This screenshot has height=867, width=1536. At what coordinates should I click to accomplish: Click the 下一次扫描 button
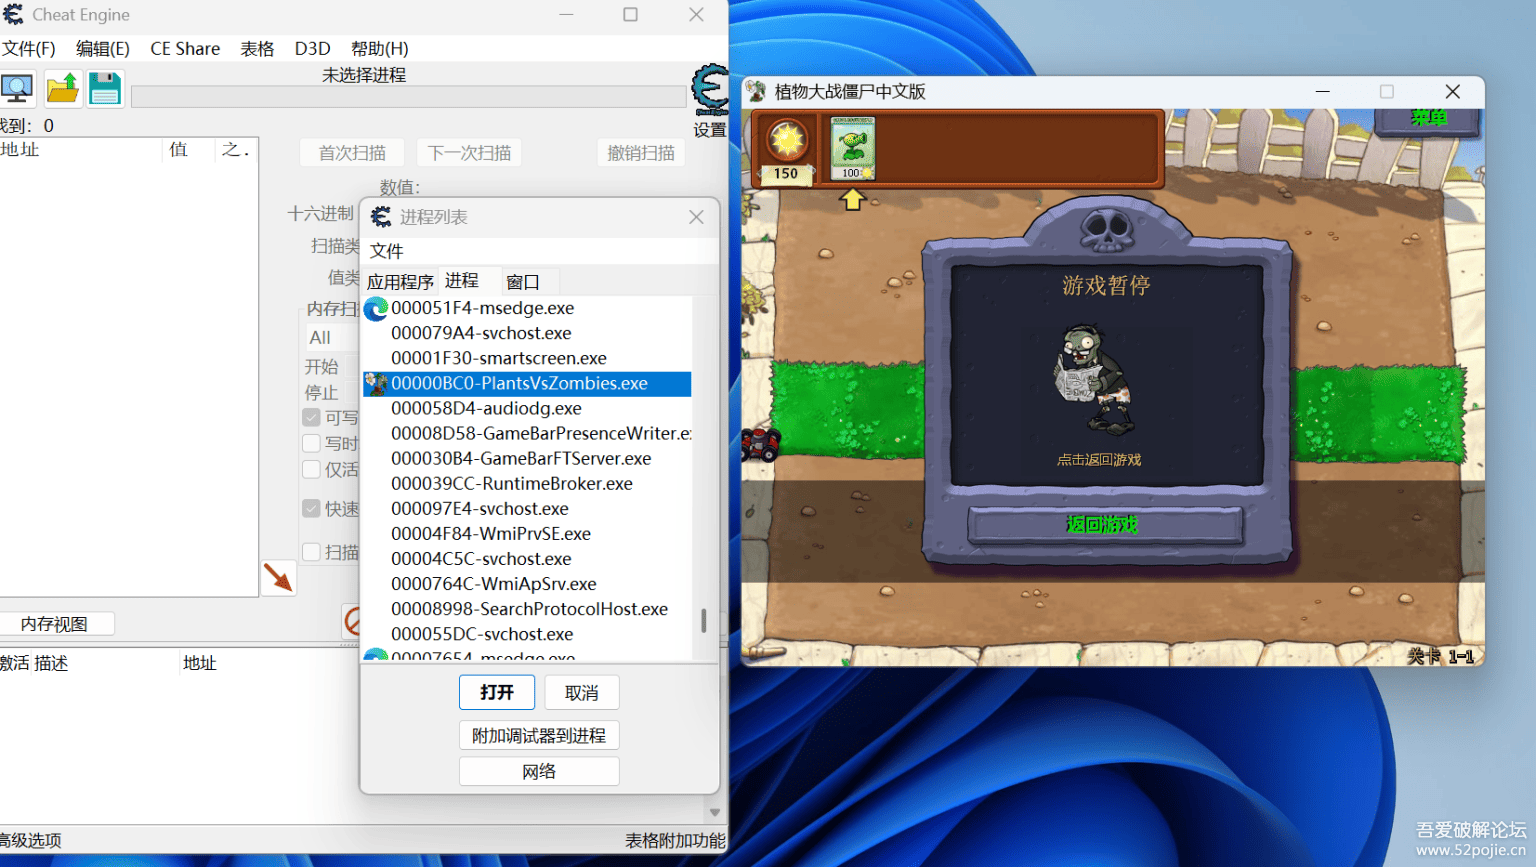[x=469, y=153]
